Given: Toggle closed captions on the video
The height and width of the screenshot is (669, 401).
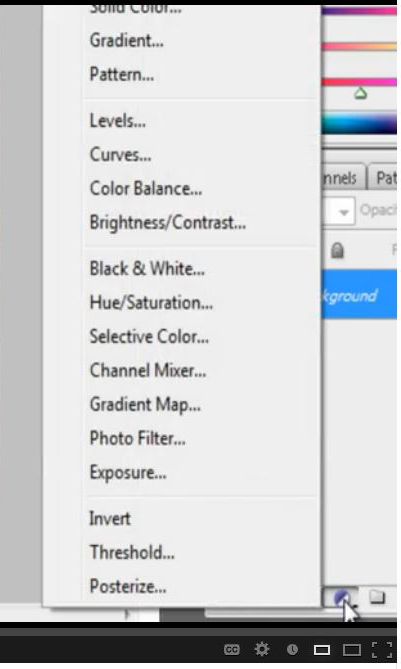Looking at the screenshot, I should (x=232, y=649).
